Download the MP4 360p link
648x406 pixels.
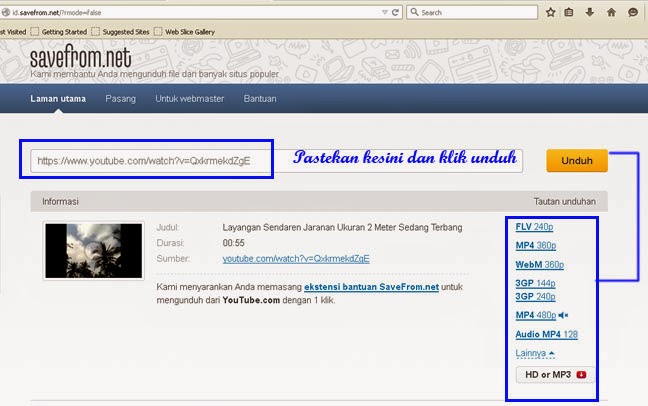click(x=536, y=246)
